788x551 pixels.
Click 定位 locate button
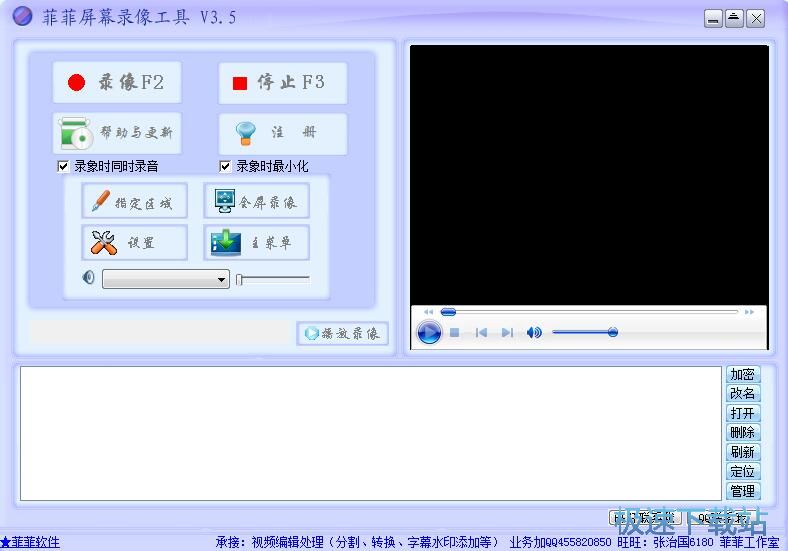click(743, 472)
